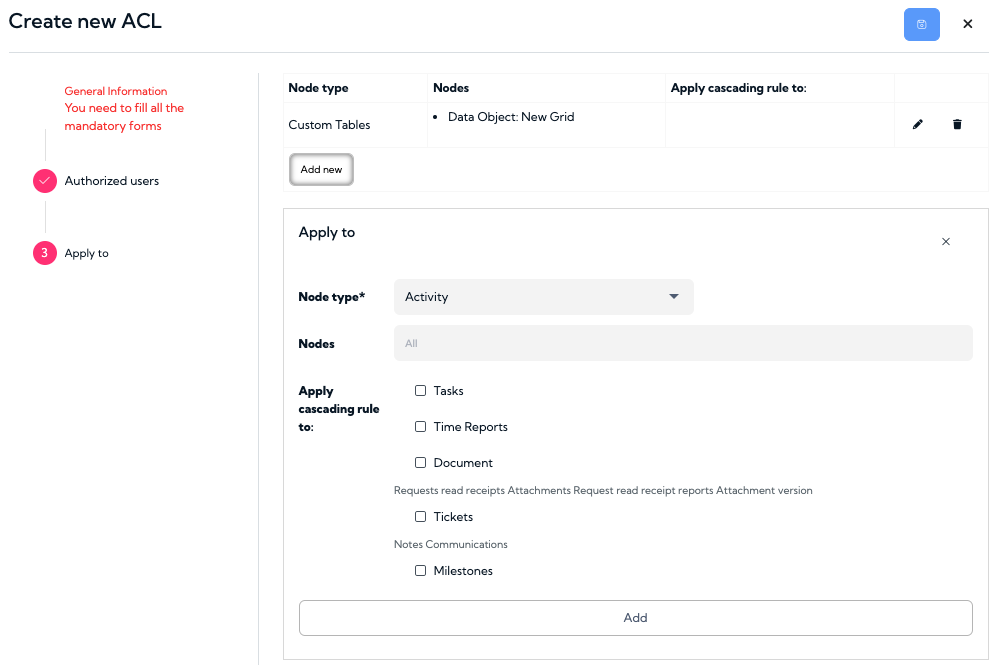Close the Apply to panel
Viewport: 999px width, 665px height.
tap(945, 241)
